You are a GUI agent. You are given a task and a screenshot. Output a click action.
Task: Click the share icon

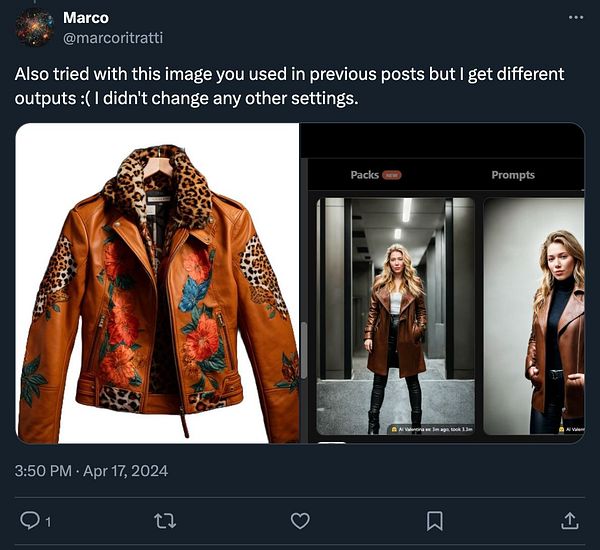(569, 520)
